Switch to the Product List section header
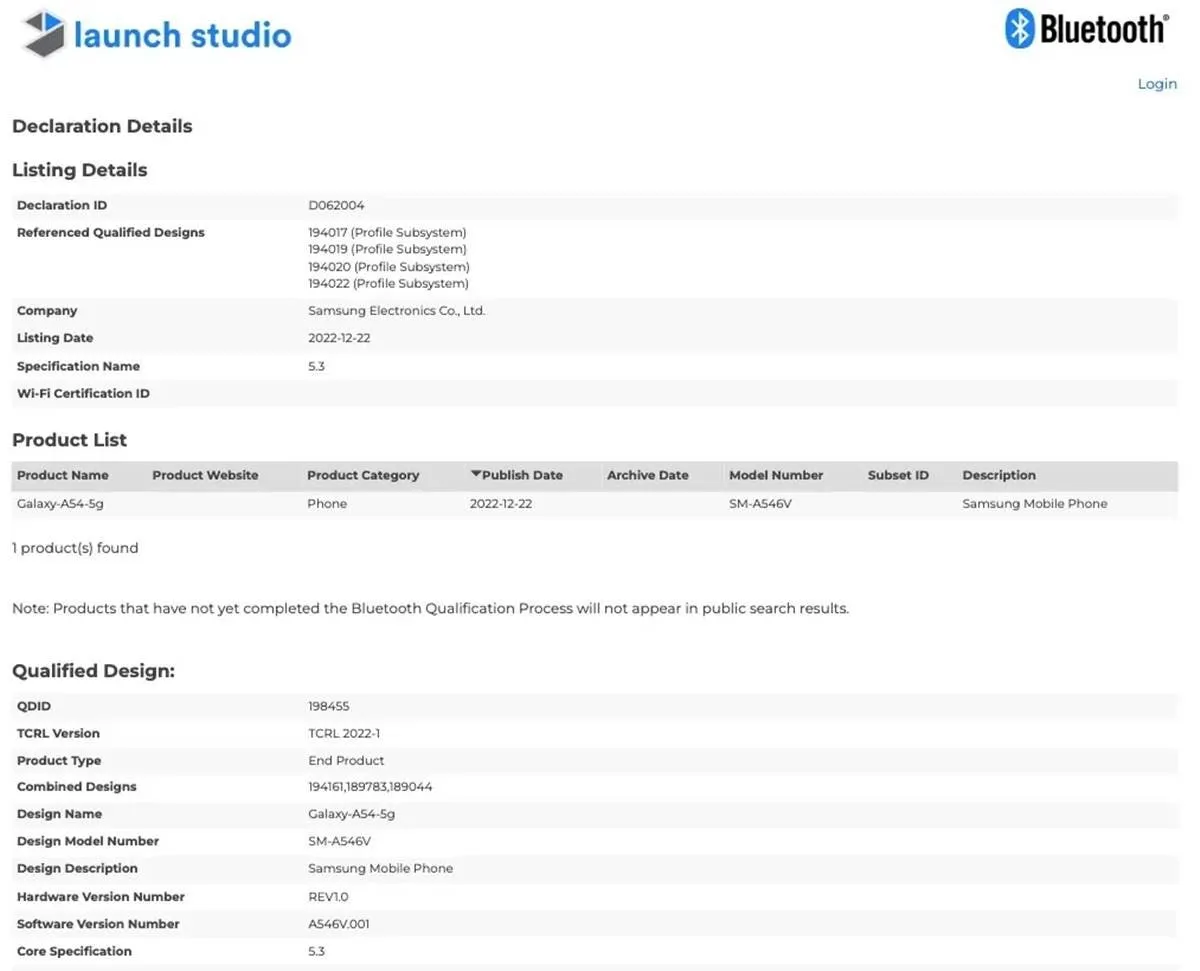 coord(69,440)
